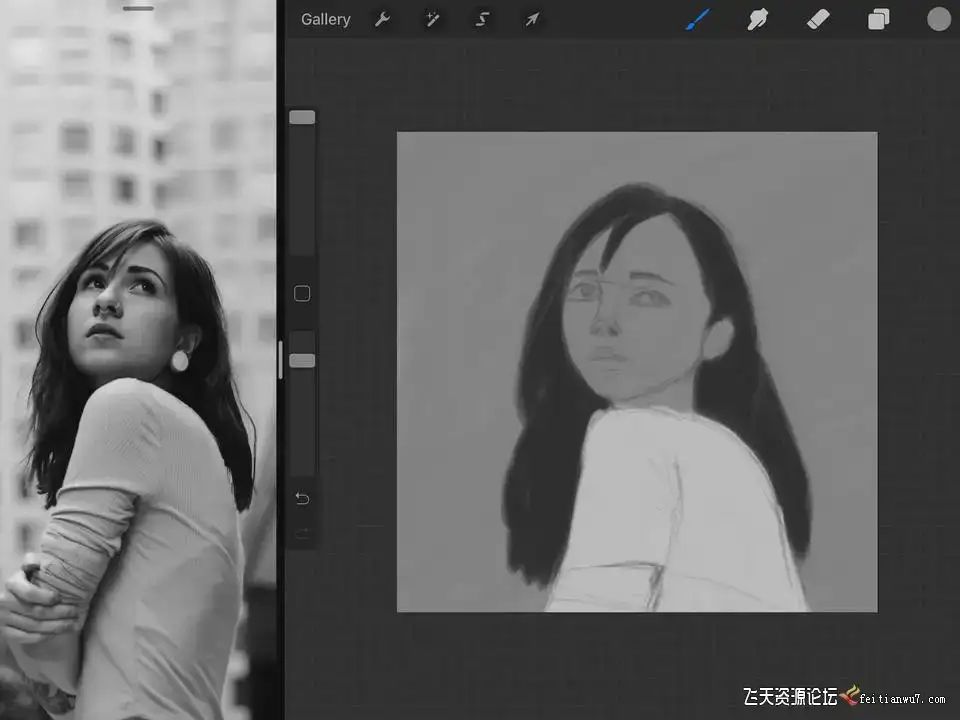The height and width of the screenshot is (720, 960).
Task: Redo the last undone stroke
Action: 302,534
